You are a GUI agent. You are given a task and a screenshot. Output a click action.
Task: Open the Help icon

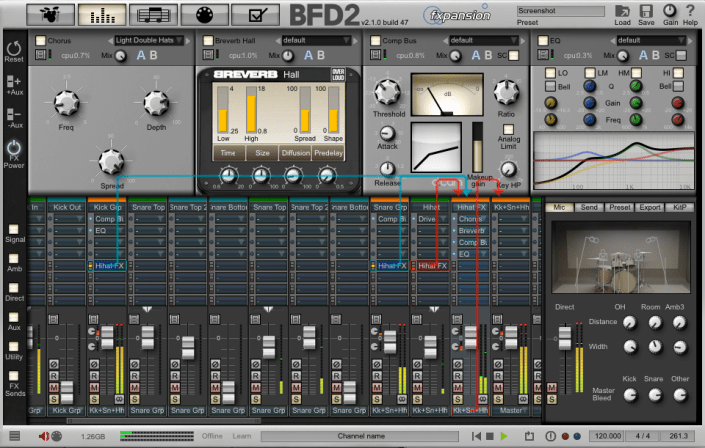690,12
